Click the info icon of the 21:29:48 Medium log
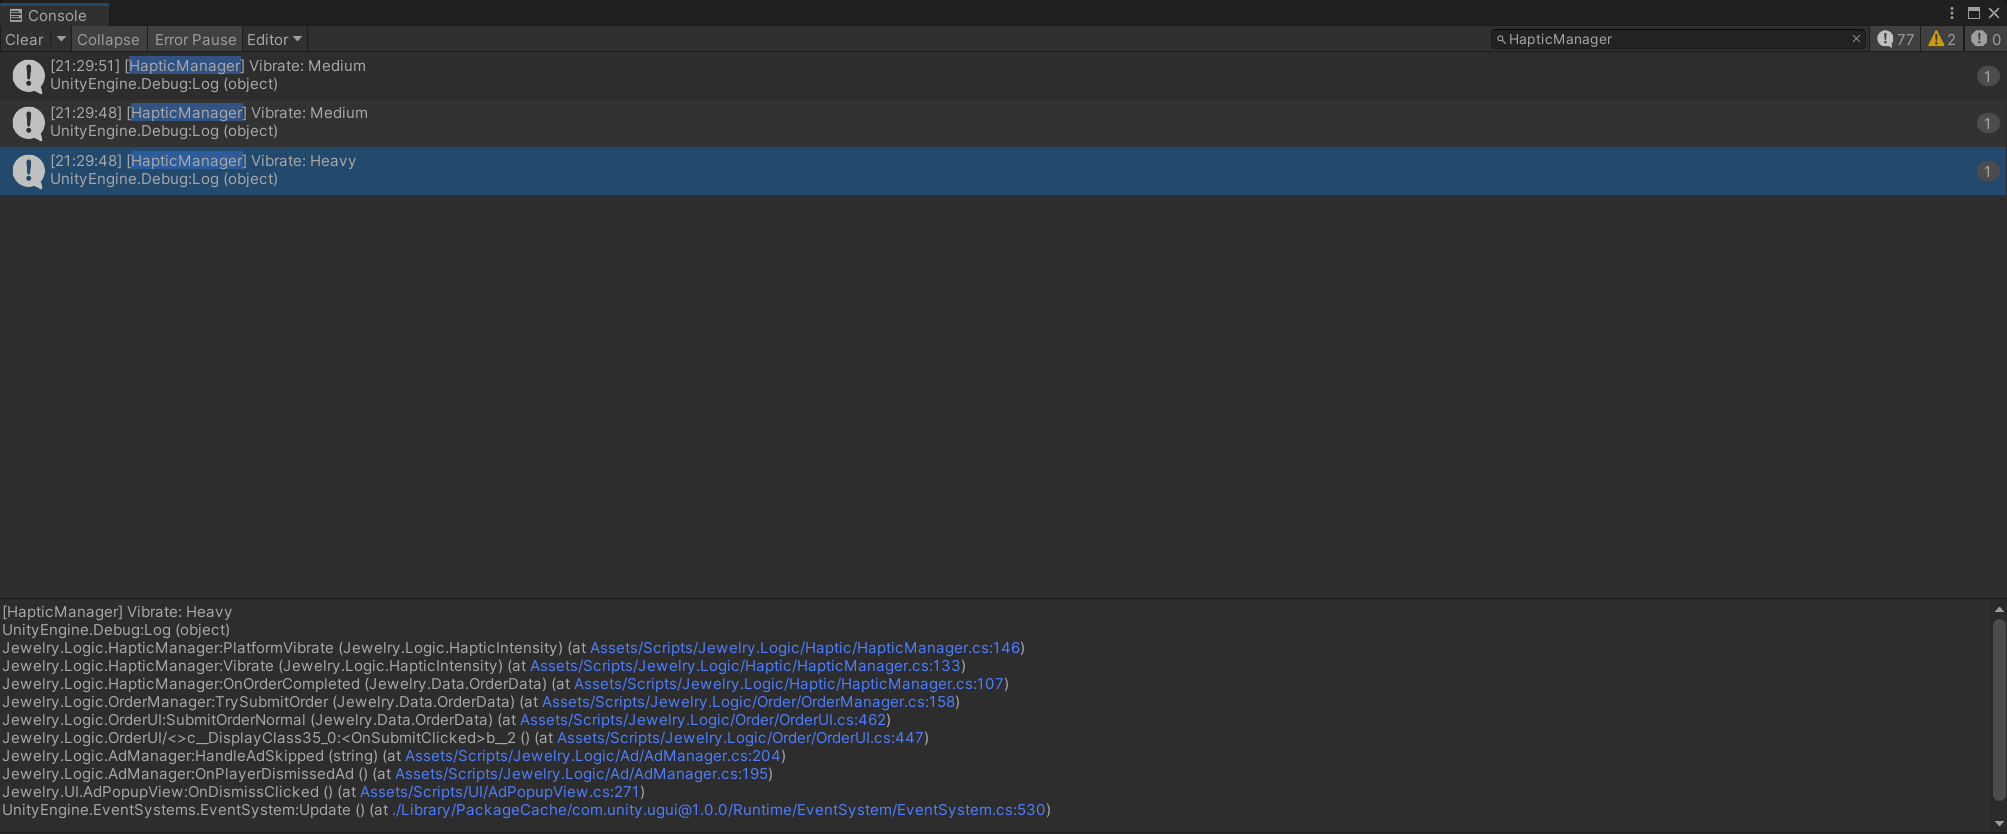 pyautogui.click(x=28, y=123)
